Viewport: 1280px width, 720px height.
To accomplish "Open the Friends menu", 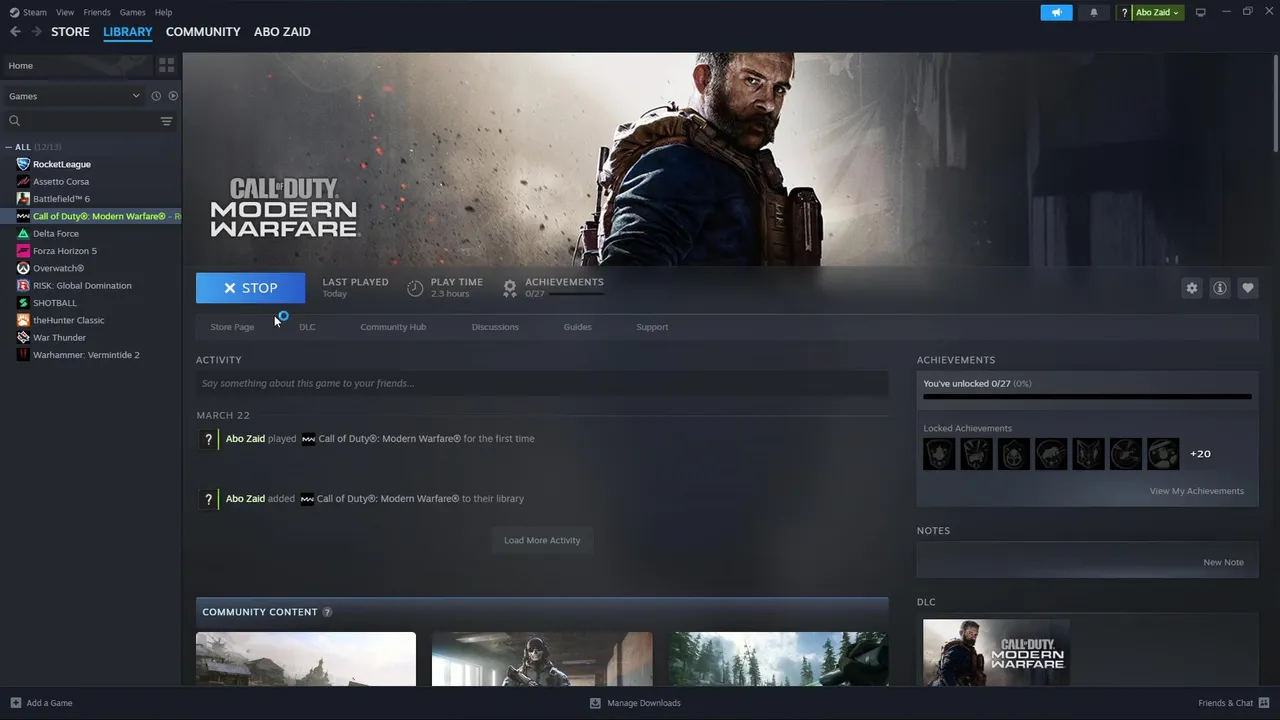I will pos(97,12).
